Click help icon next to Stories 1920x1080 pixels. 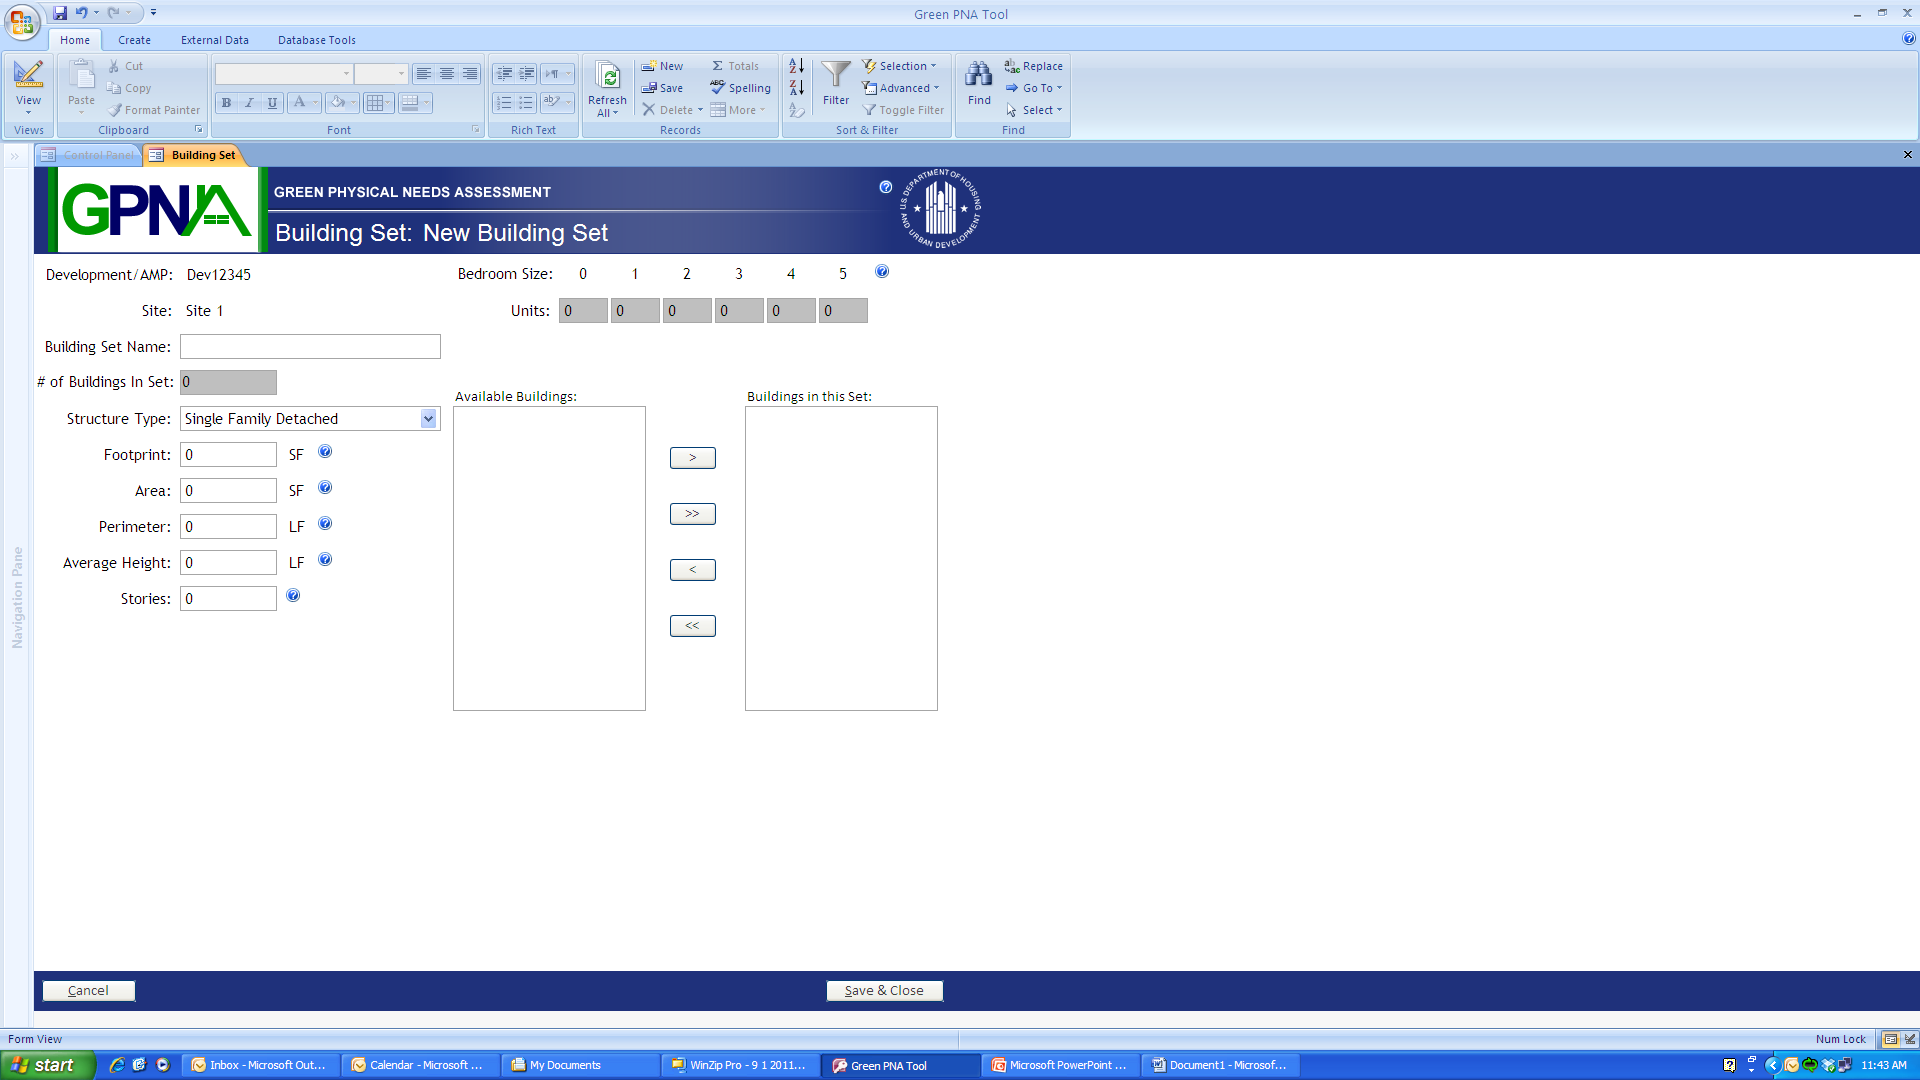[x=293, y=596]
